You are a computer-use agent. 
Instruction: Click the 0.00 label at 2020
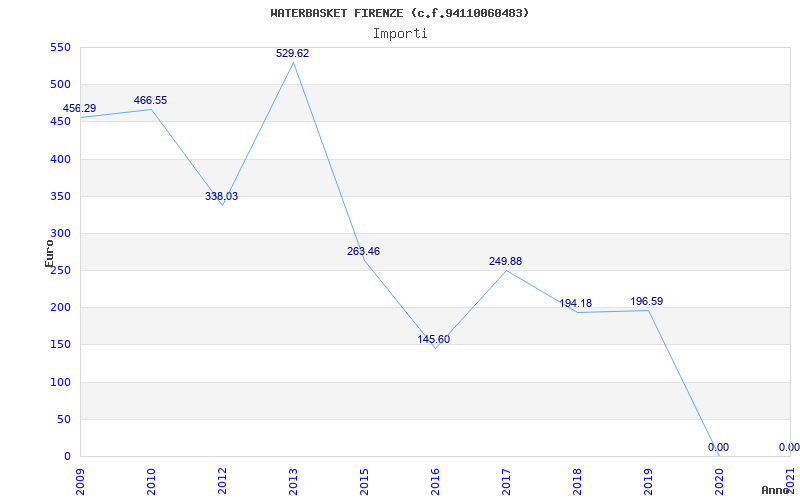click(x=718, y=447)
